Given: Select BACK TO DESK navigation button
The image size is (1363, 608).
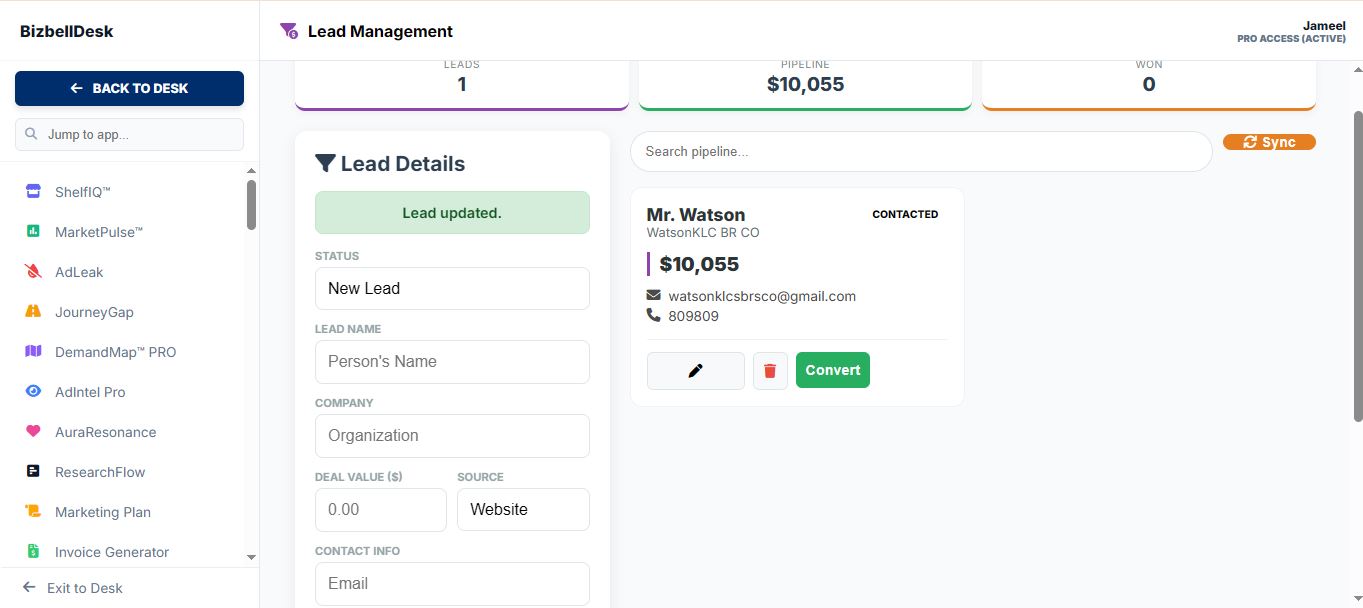Looking at the screenshot, I should [x=129, y=88].
